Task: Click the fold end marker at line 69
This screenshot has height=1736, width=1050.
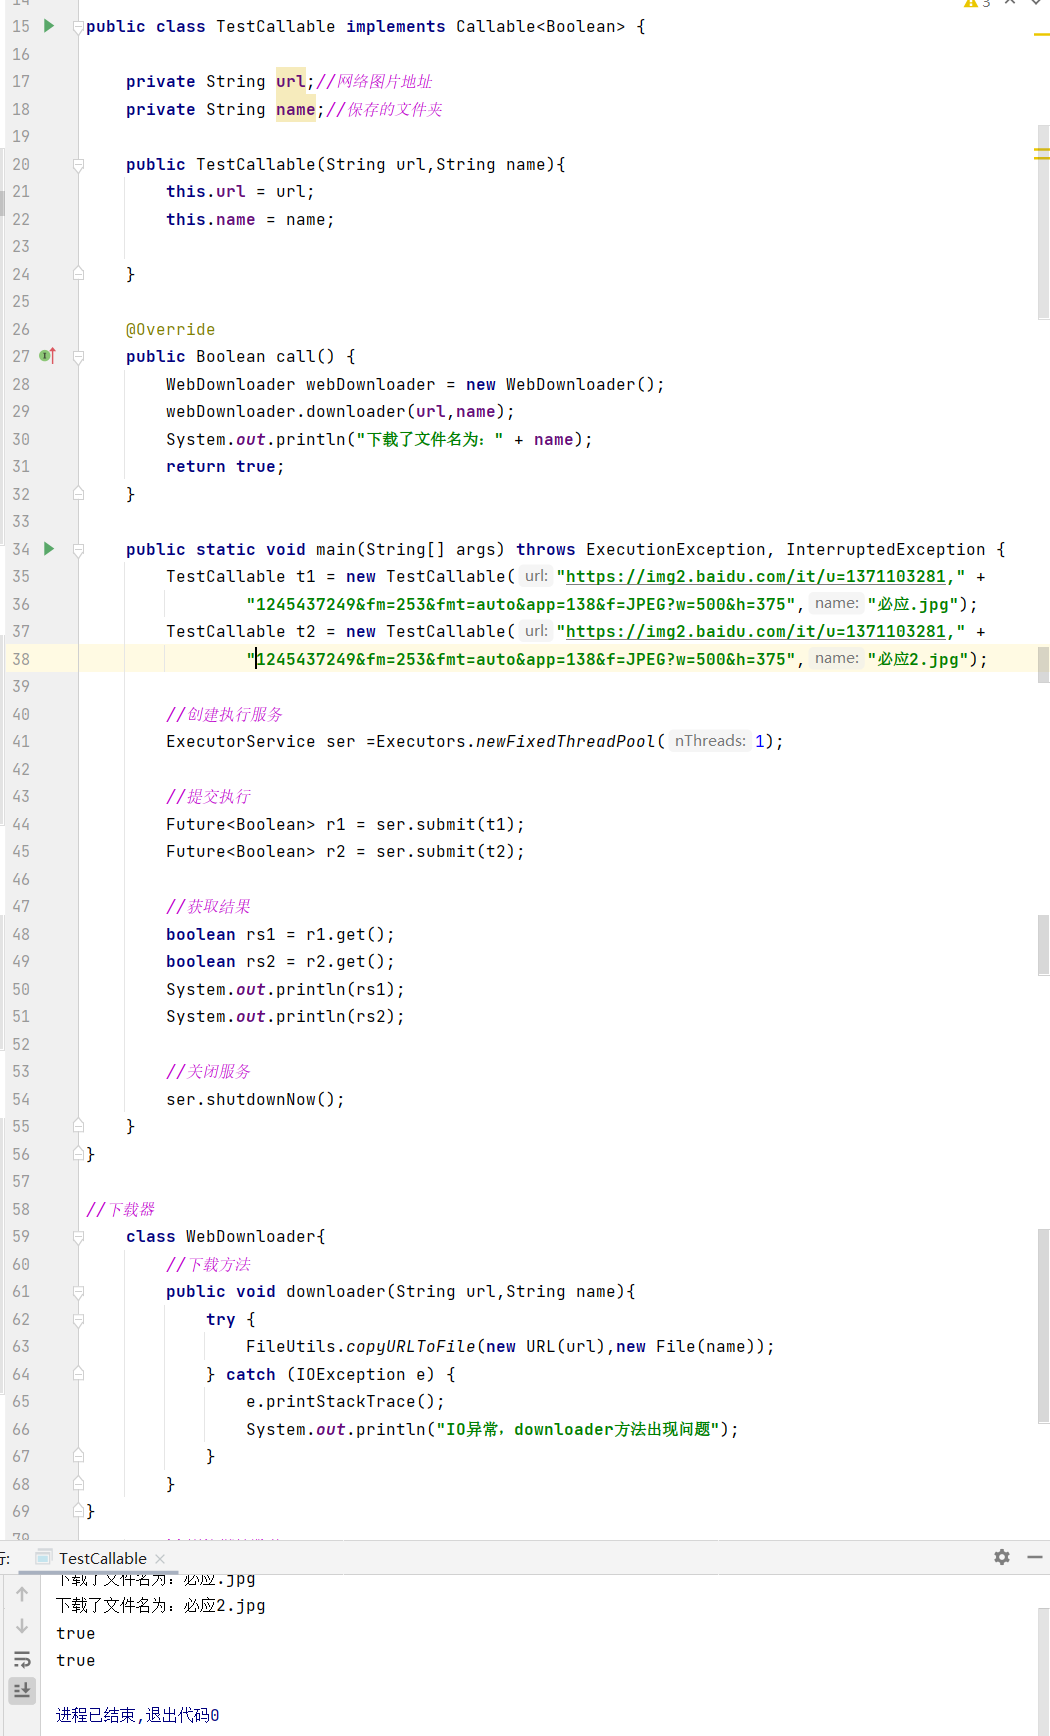Action: (78, 1510)
